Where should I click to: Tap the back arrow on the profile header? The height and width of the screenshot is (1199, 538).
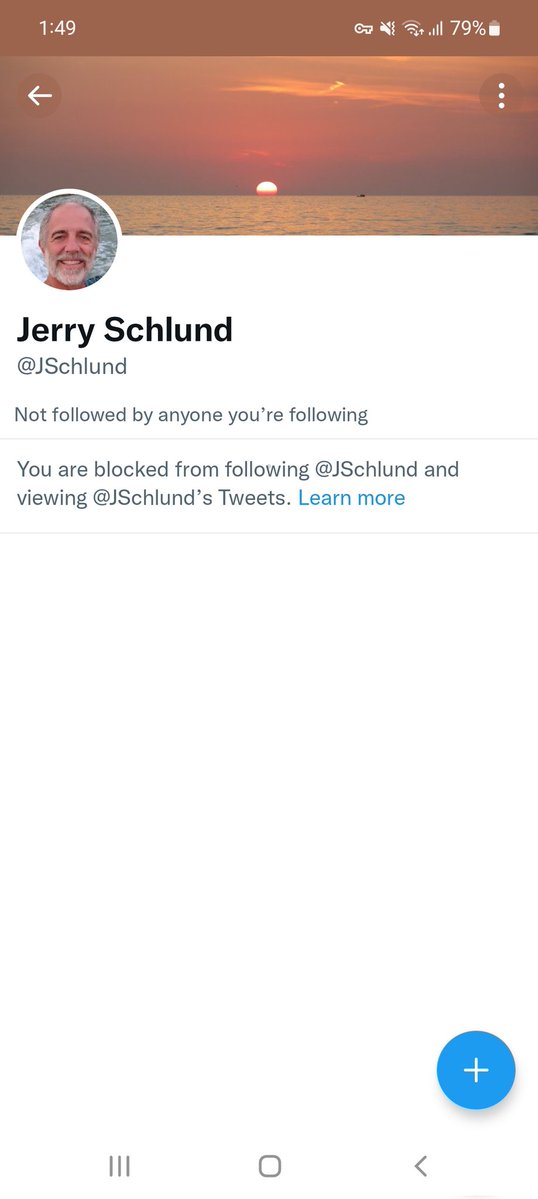point(39,96)
